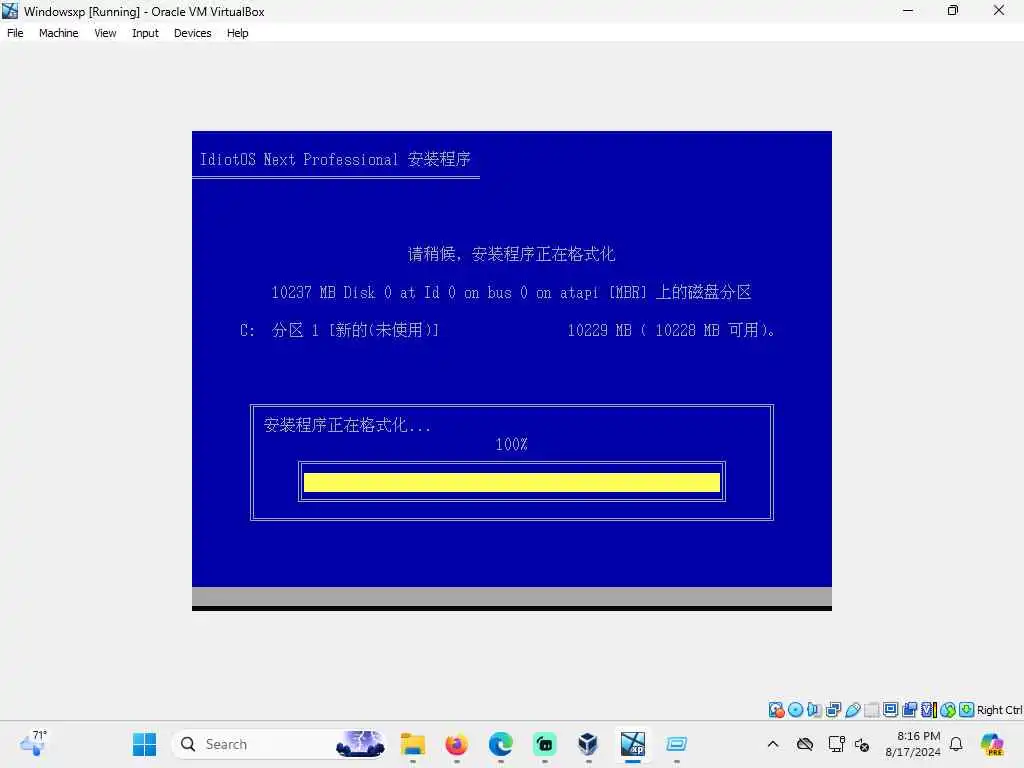Screen dimensions: 1024x768
Task: Click the network tray icon
Action: 836,744
